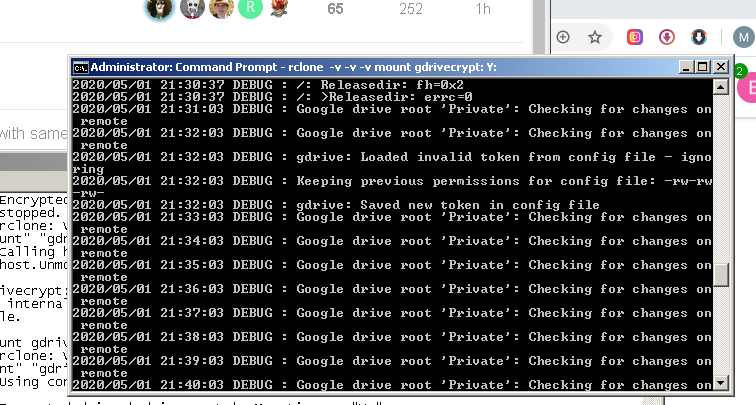Click the 65 replies count

(x=335, y=9)
